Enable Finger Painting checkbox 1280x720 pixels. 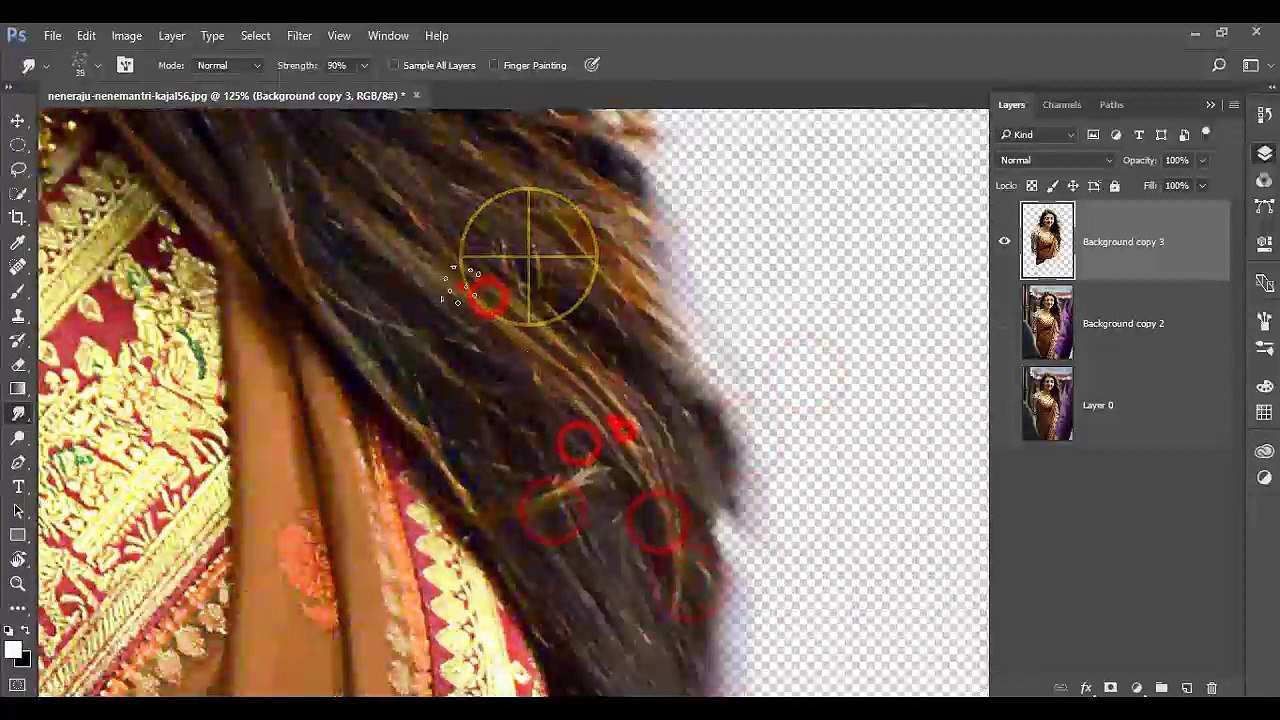pos(494,65)
